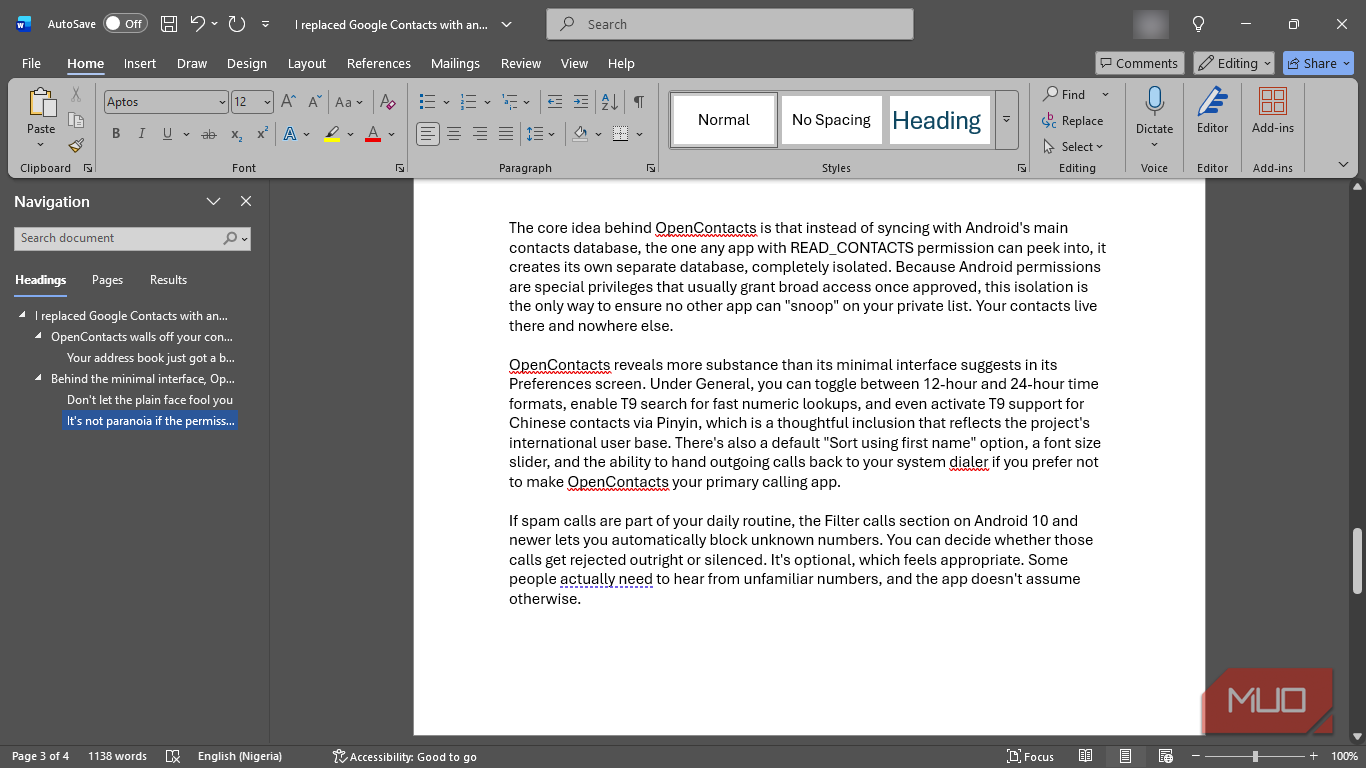Click the Share button

[1318, 63]
